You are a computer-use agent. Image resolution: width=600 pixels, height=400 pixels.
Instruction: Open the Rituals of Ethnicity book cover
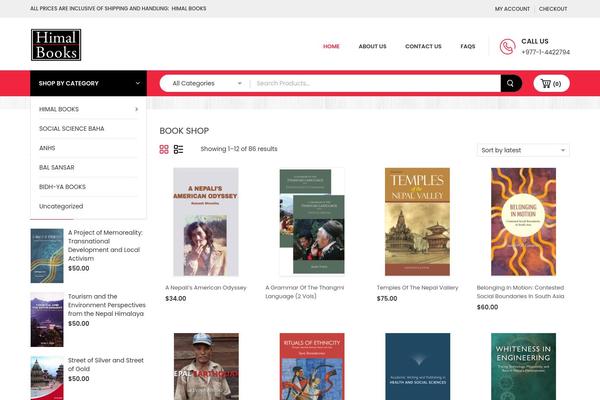click(x=312, y=366)
